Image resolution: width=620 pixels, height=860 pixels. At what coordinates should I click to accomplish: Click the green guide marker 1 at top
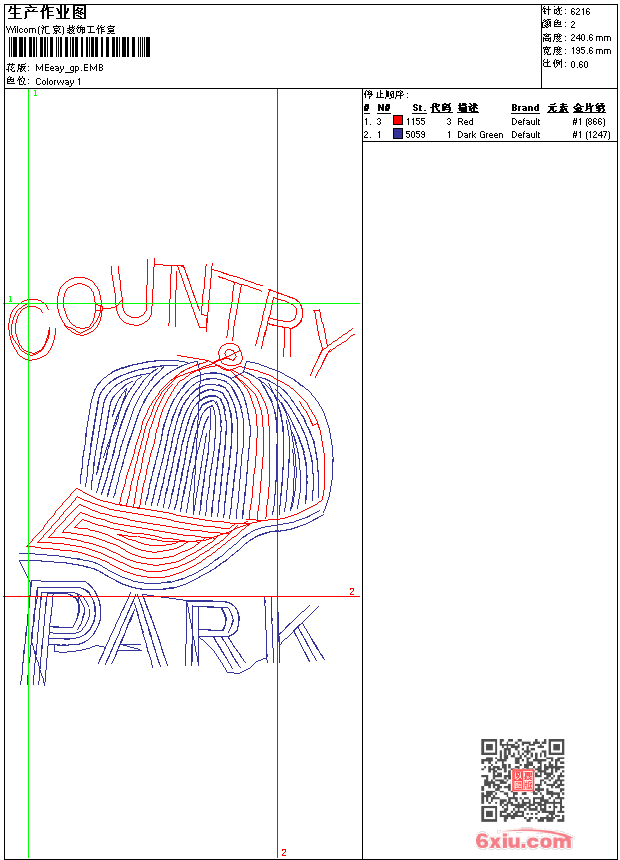(x=36, y=94)
